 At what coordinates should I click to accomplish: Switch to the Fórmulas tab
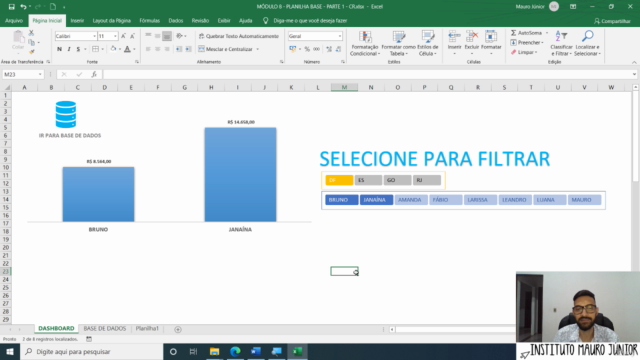[x=149, y=20]
